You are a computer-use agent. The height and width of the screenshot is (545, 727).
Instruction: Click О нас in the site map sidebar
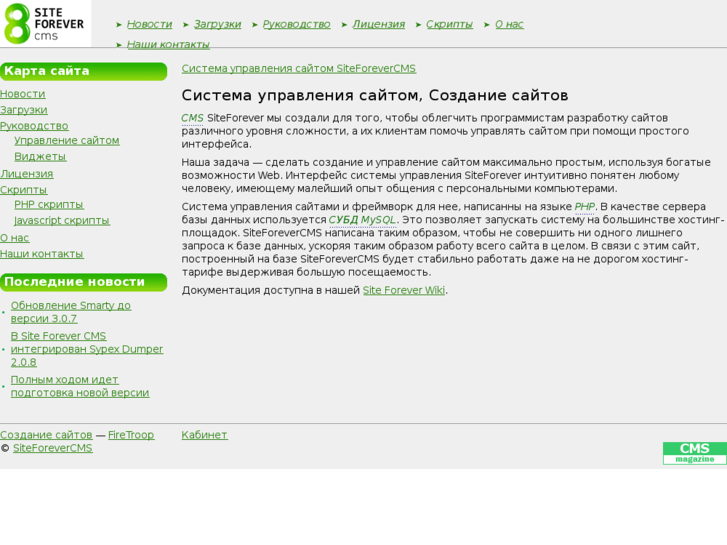14,238
